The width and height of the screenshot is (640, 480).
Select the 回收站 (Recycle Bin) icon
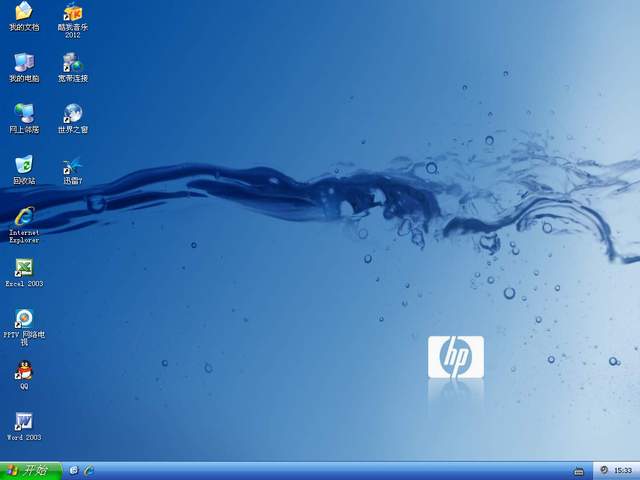(23, 165)
